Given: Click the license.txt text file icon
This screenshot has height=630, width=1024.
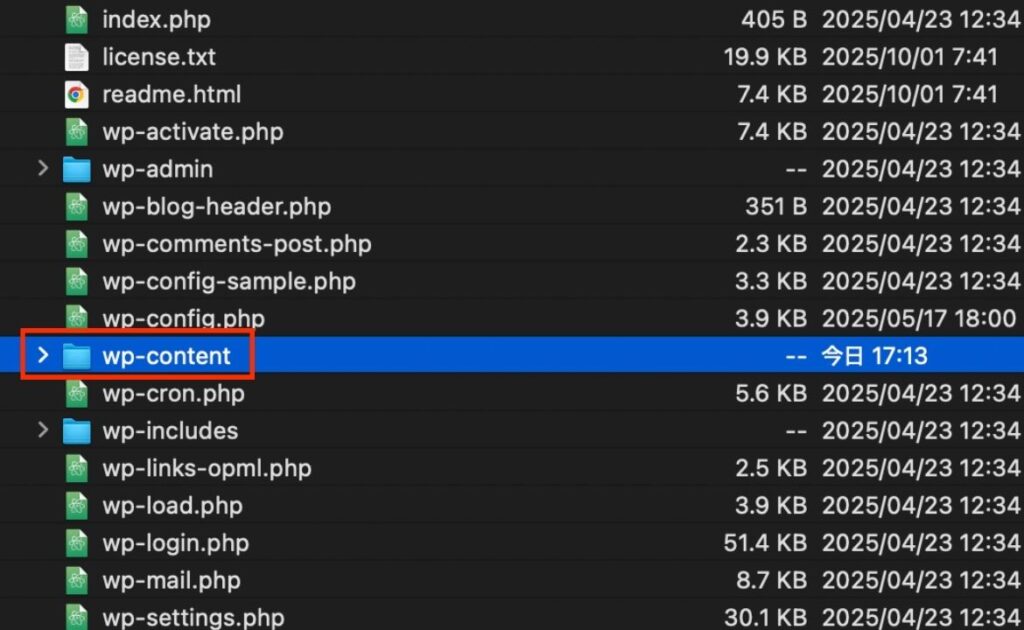Looking at the screenshot, I should (x=77, y=57).
